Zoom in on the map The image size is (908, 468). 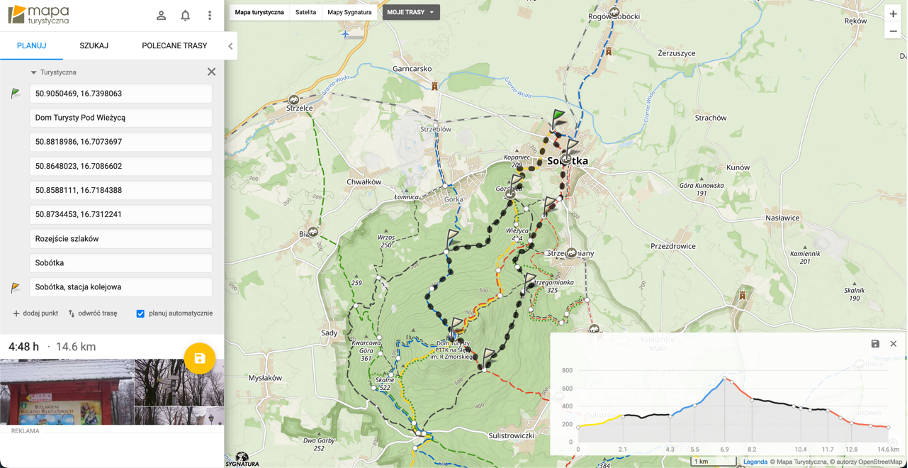coord(892,14)
